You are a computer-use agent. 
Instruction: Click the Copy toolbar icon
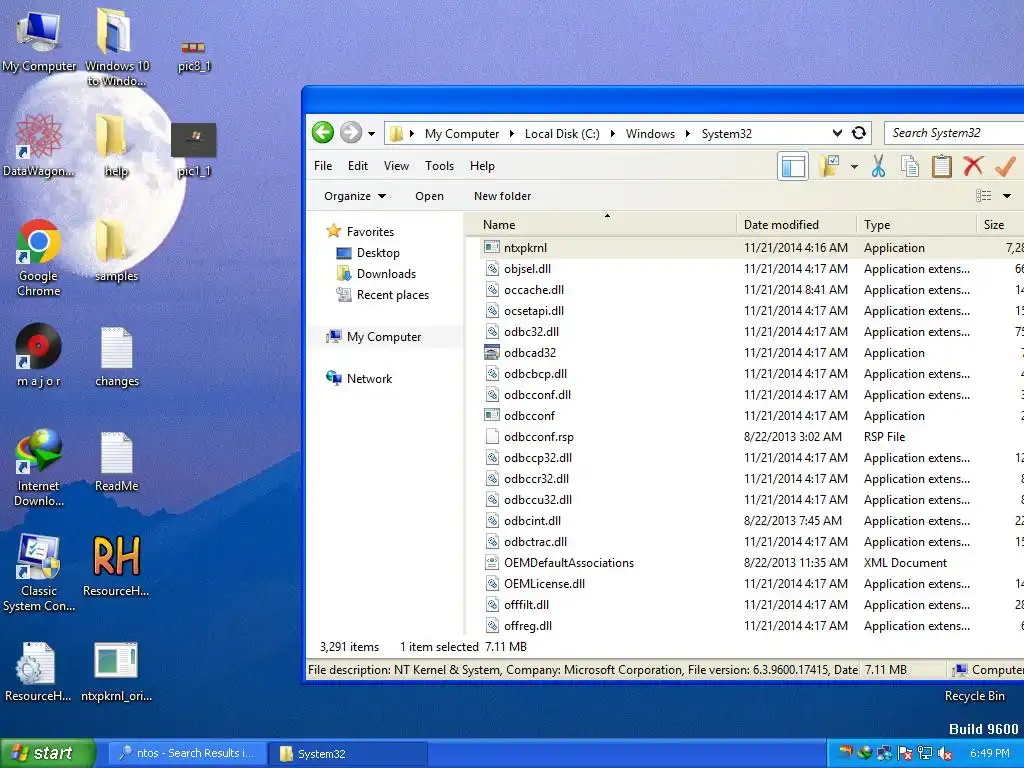coord(910,167)
